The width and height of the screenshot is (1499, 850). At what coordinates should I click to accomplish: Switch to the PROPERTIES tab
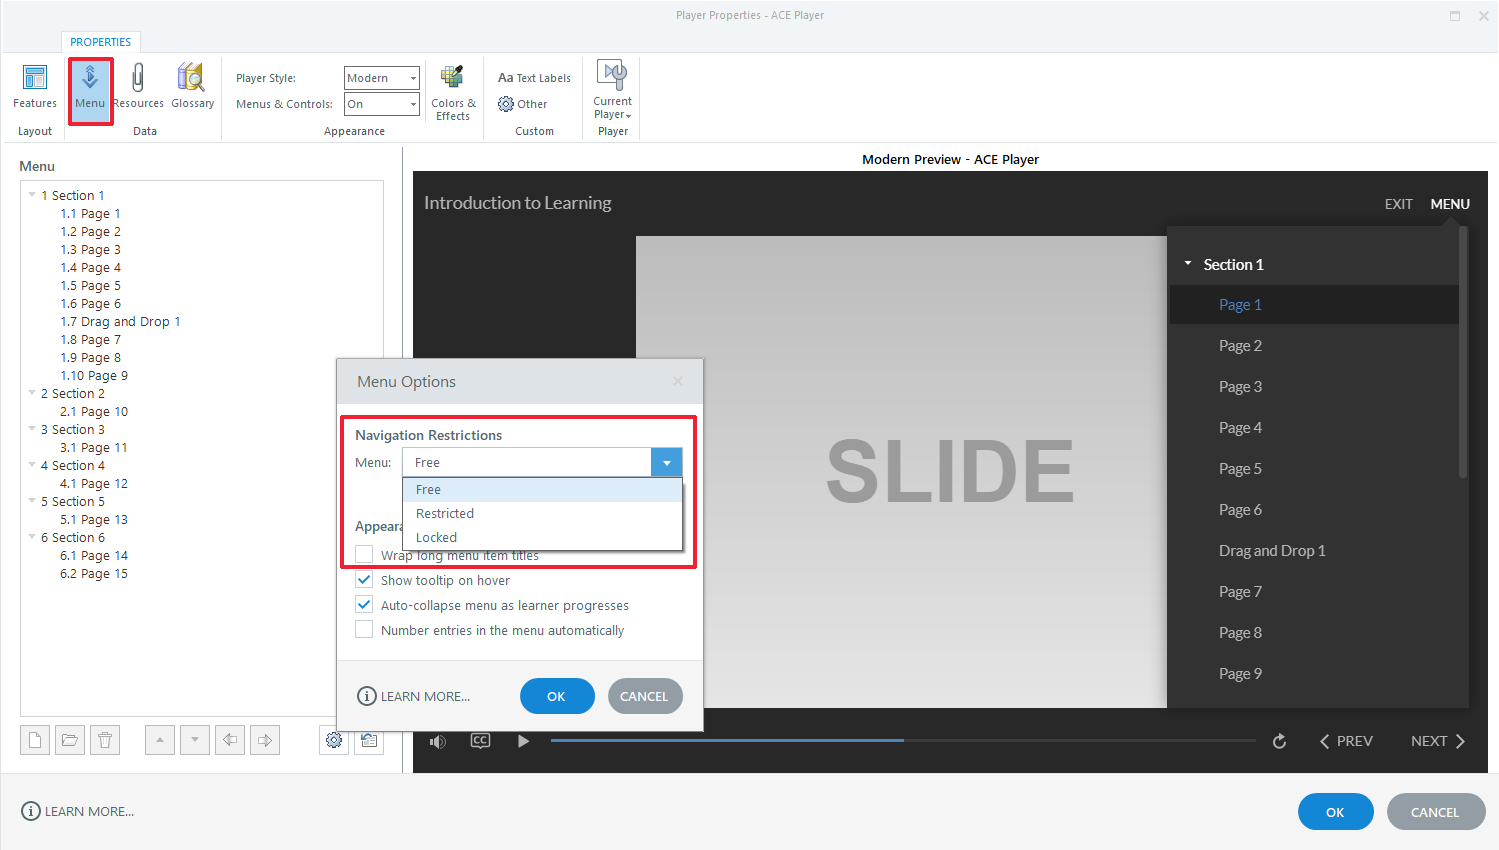pos(100,42)
